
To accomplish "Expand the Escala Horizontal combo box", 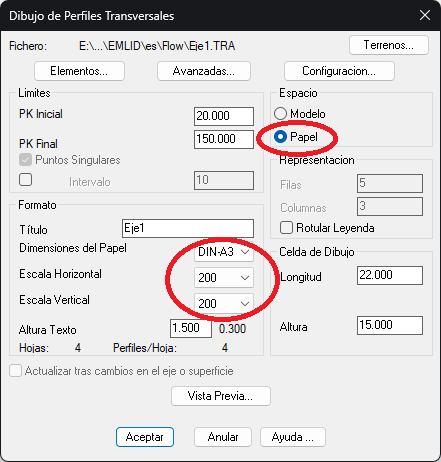I will click(x=224, y=277).
